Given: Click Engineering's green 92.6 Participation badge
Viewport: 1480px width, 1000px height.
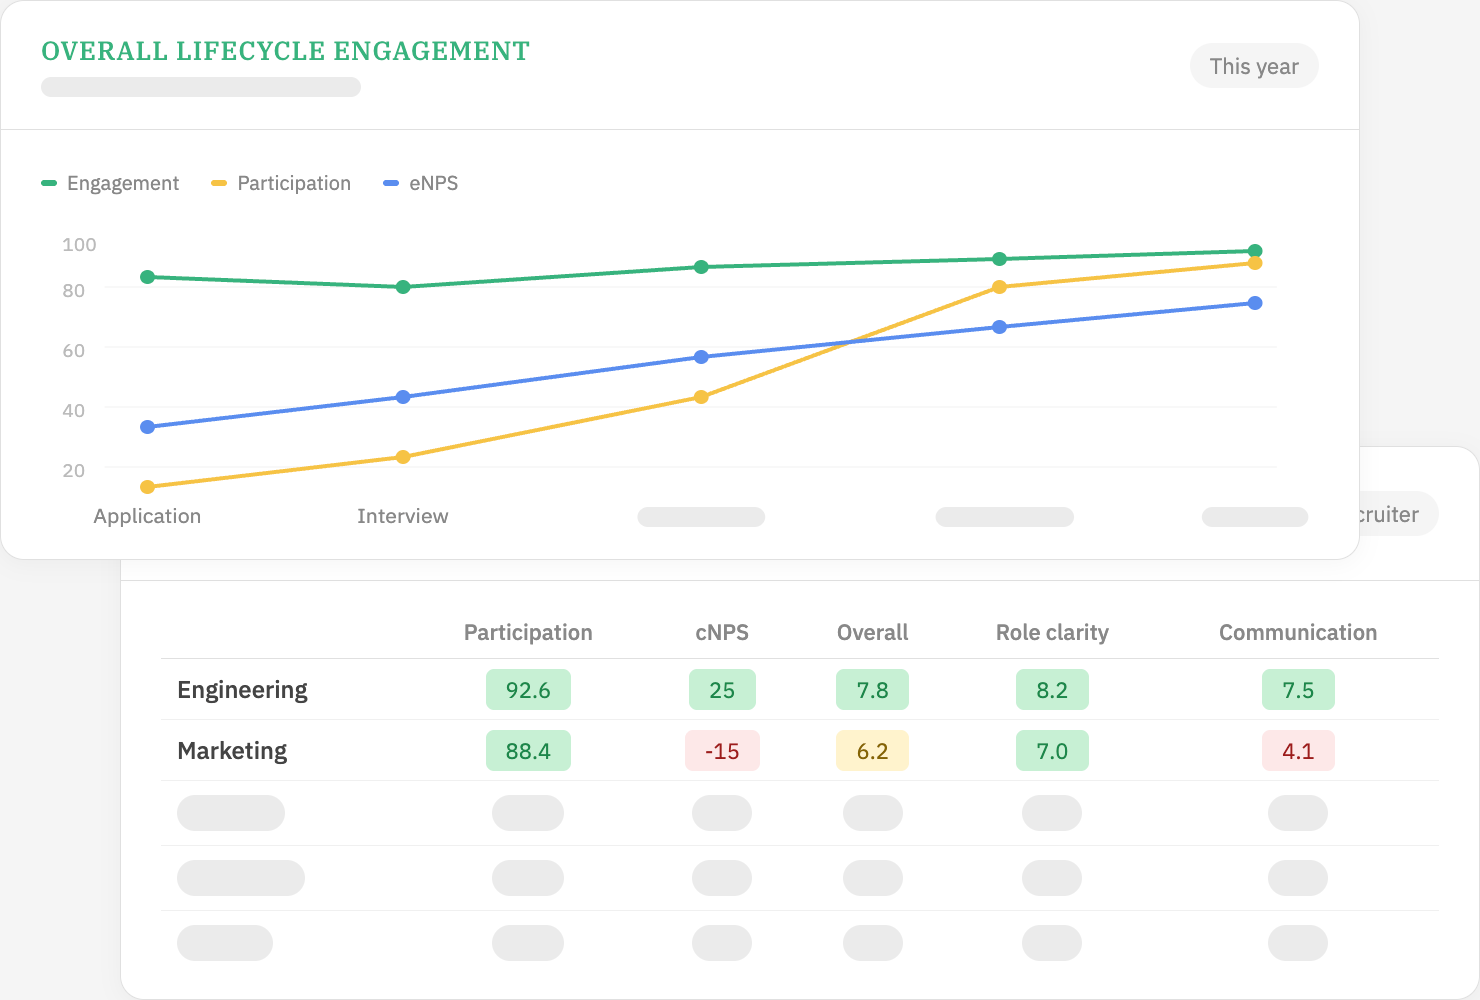Looking at the screenshot, I should [528, 689].
